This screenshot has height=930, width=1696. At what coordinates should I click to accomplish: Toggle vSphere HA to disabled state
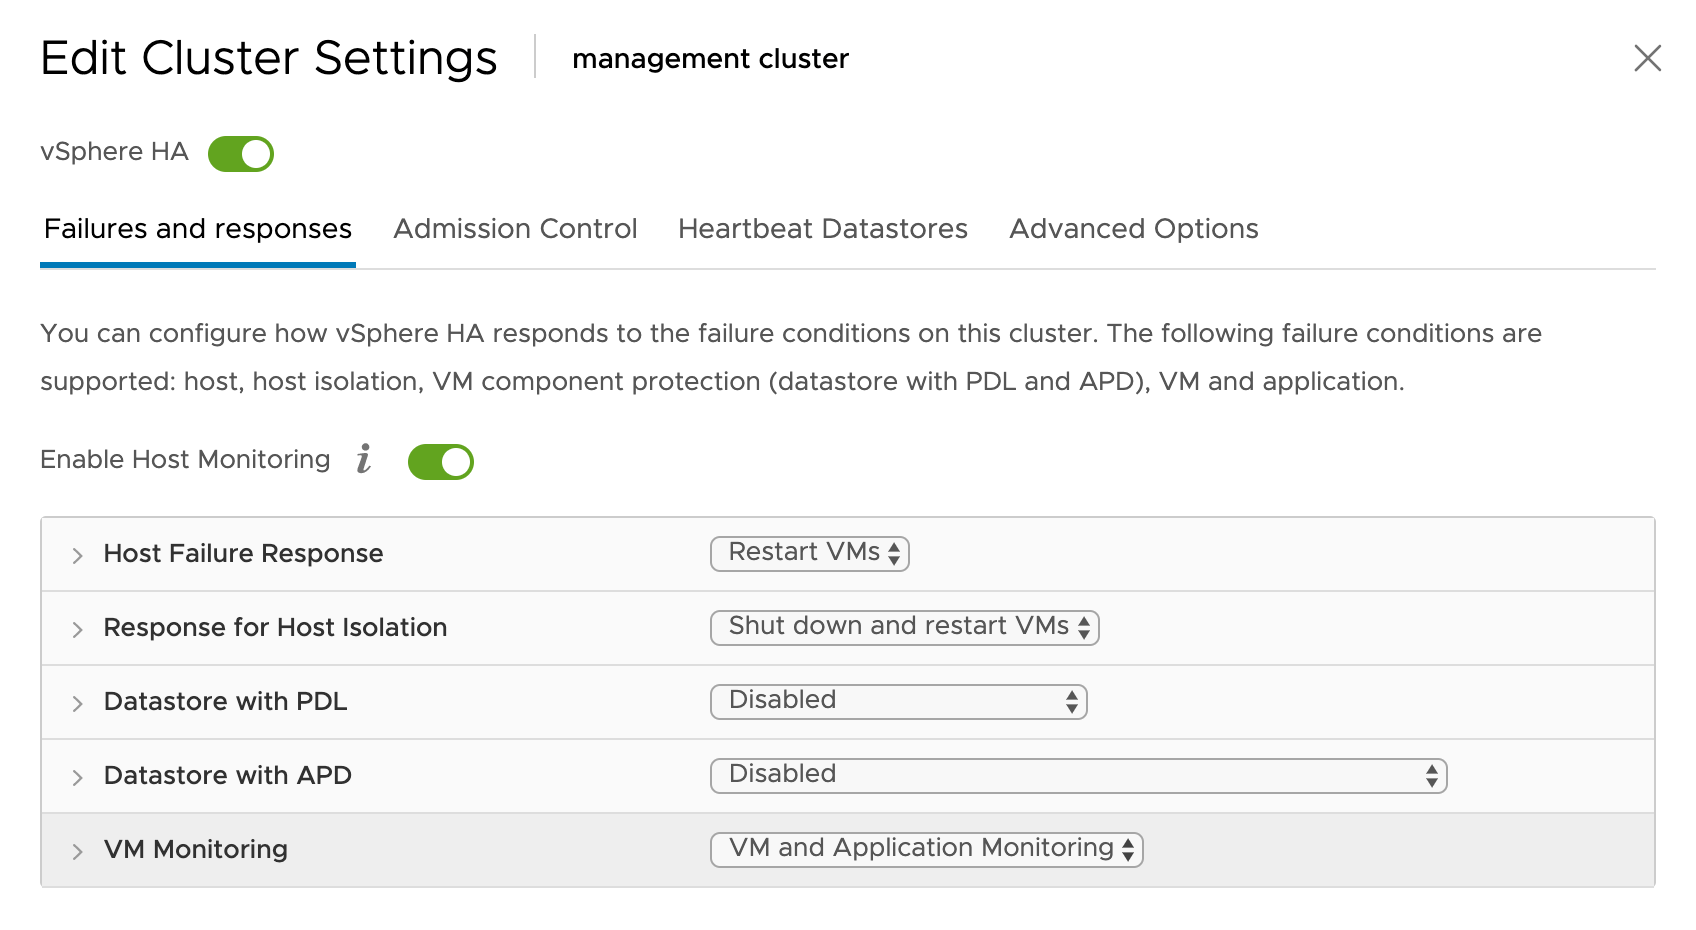[x=241, y=153]
